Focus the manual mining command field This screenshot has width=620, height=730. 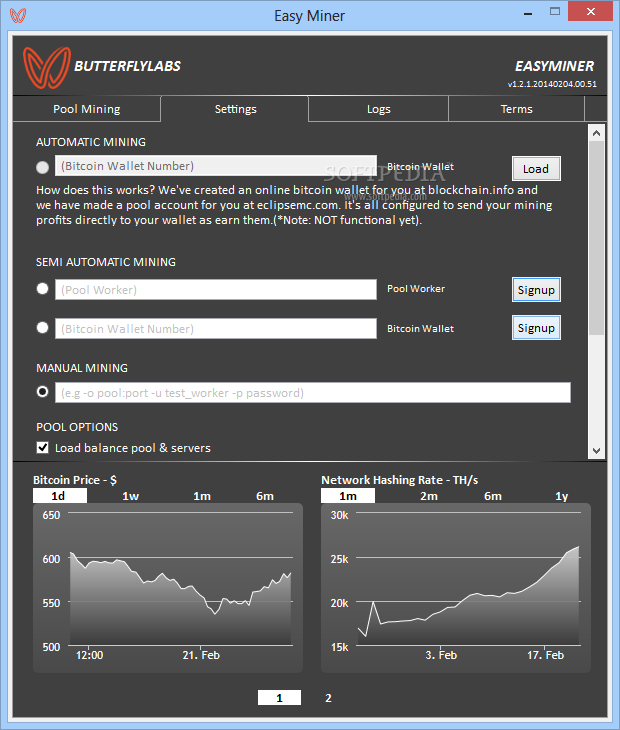(313, 393)
